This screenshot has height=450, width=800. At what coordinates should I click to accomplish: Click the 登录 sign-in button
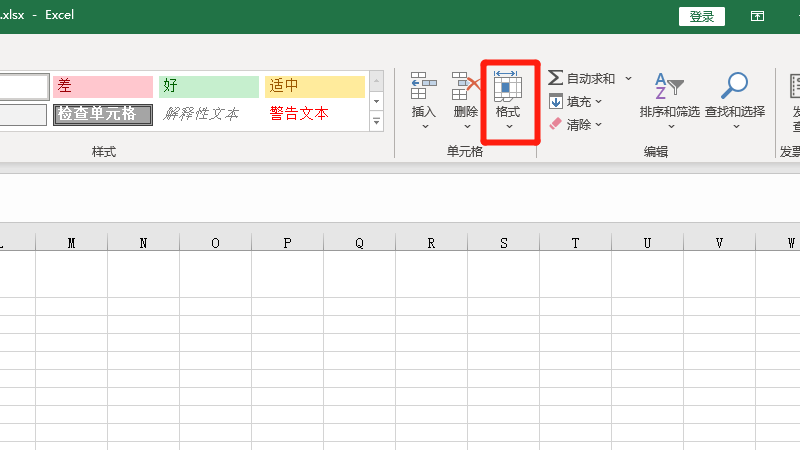[701, 16]
